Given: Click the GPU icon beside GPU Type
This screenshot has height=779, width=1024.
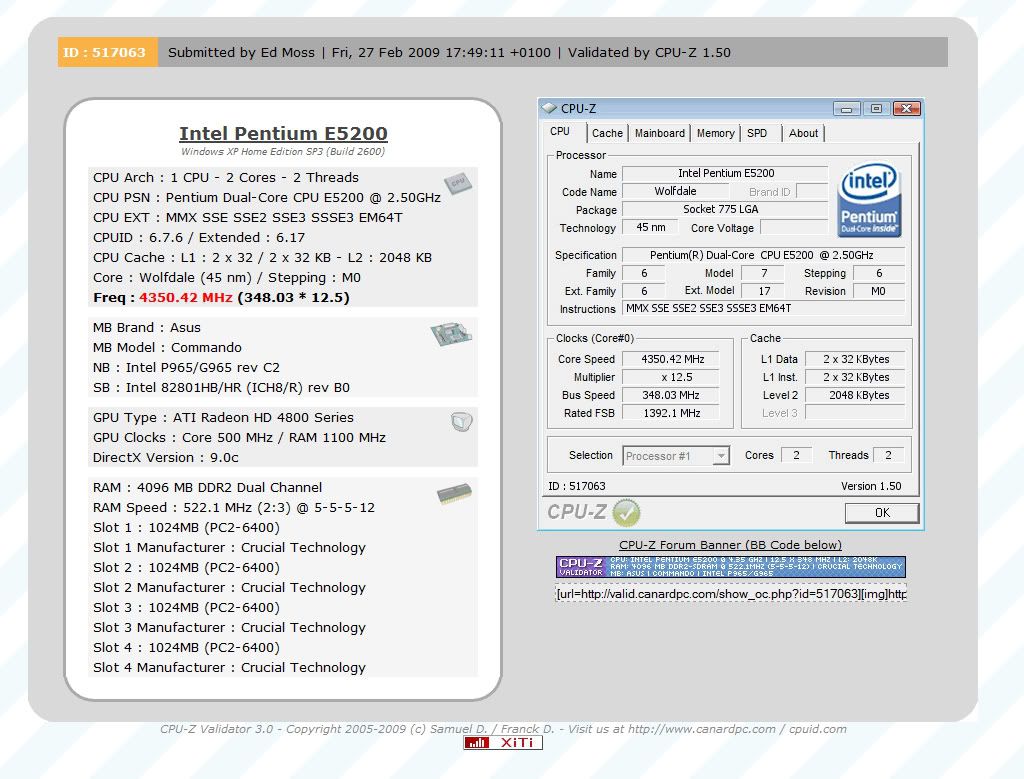Looking at the screenshot, I should 462,421.
